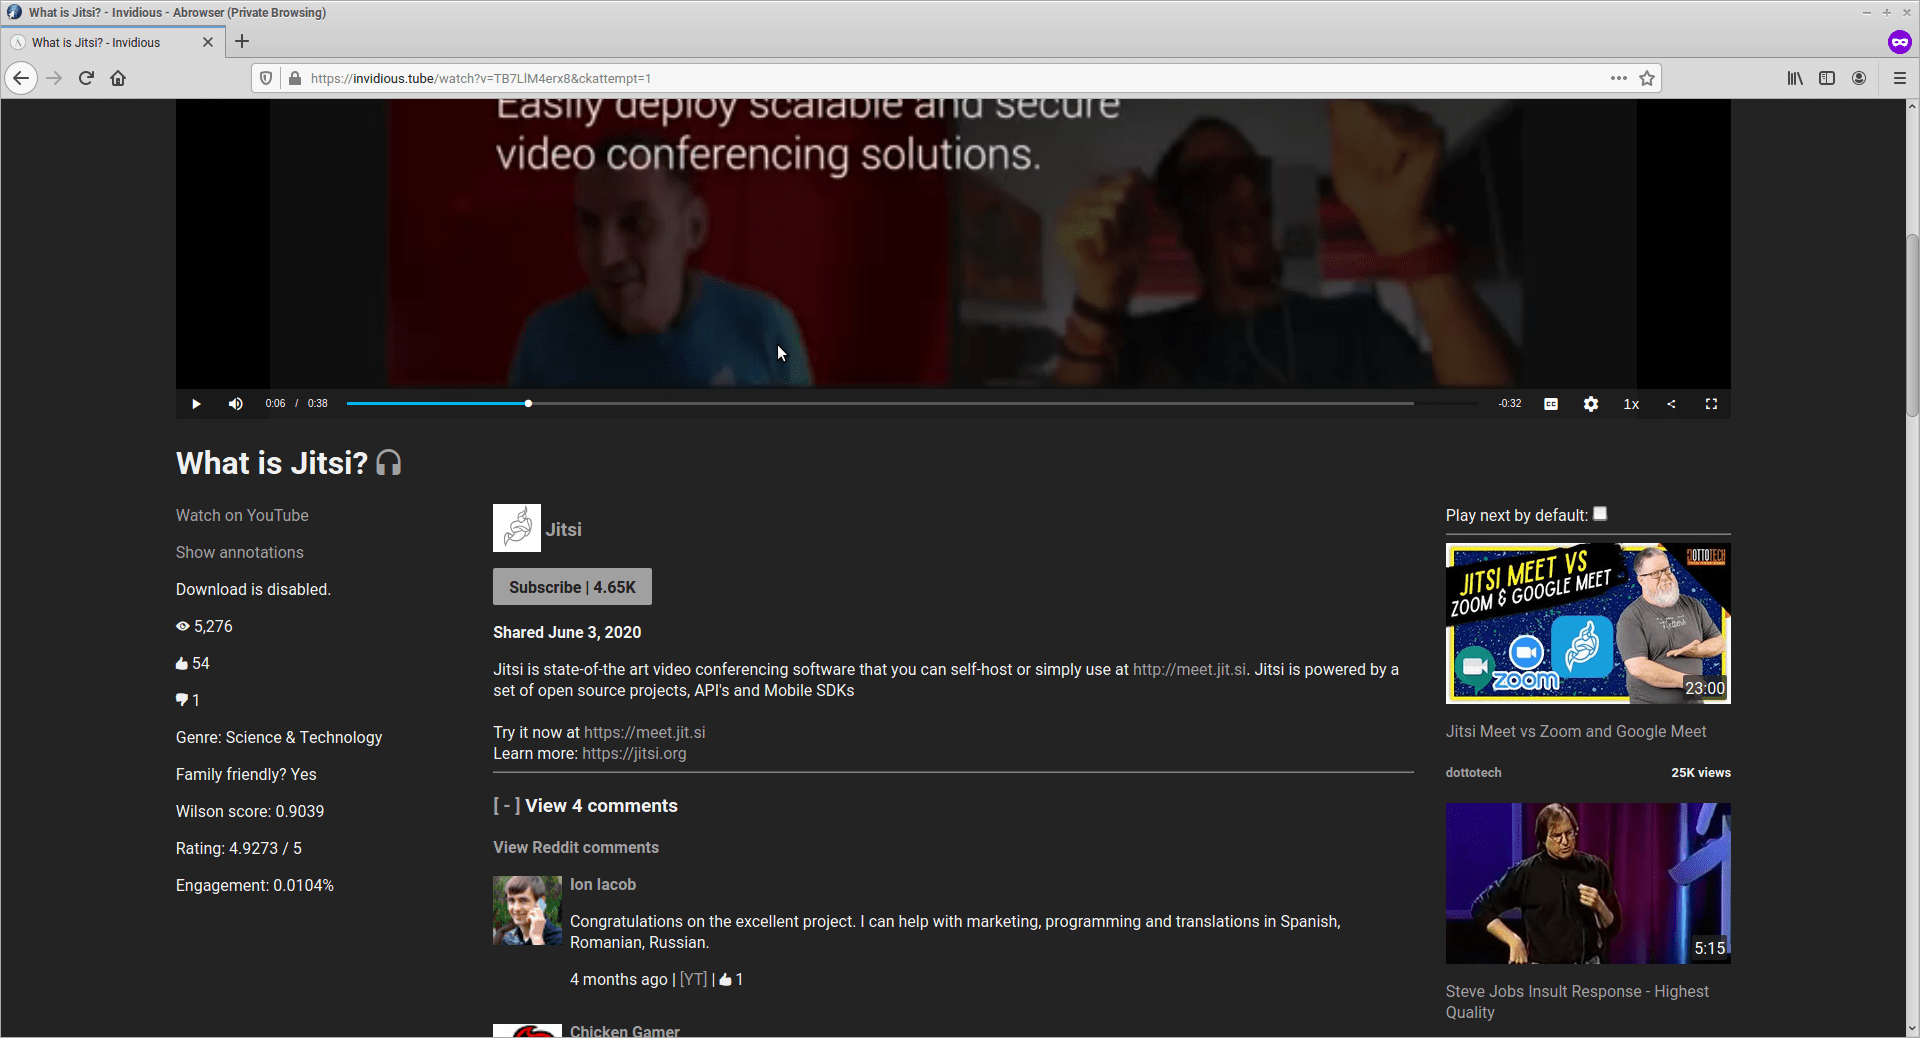
Task: Enable Play next by default
Action: [1600, 514]
